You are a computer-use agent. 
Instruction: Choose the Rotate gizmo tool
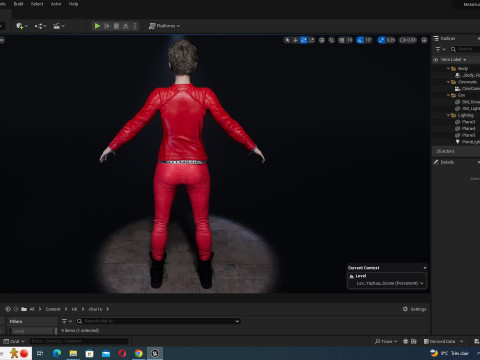click(303, 40)
